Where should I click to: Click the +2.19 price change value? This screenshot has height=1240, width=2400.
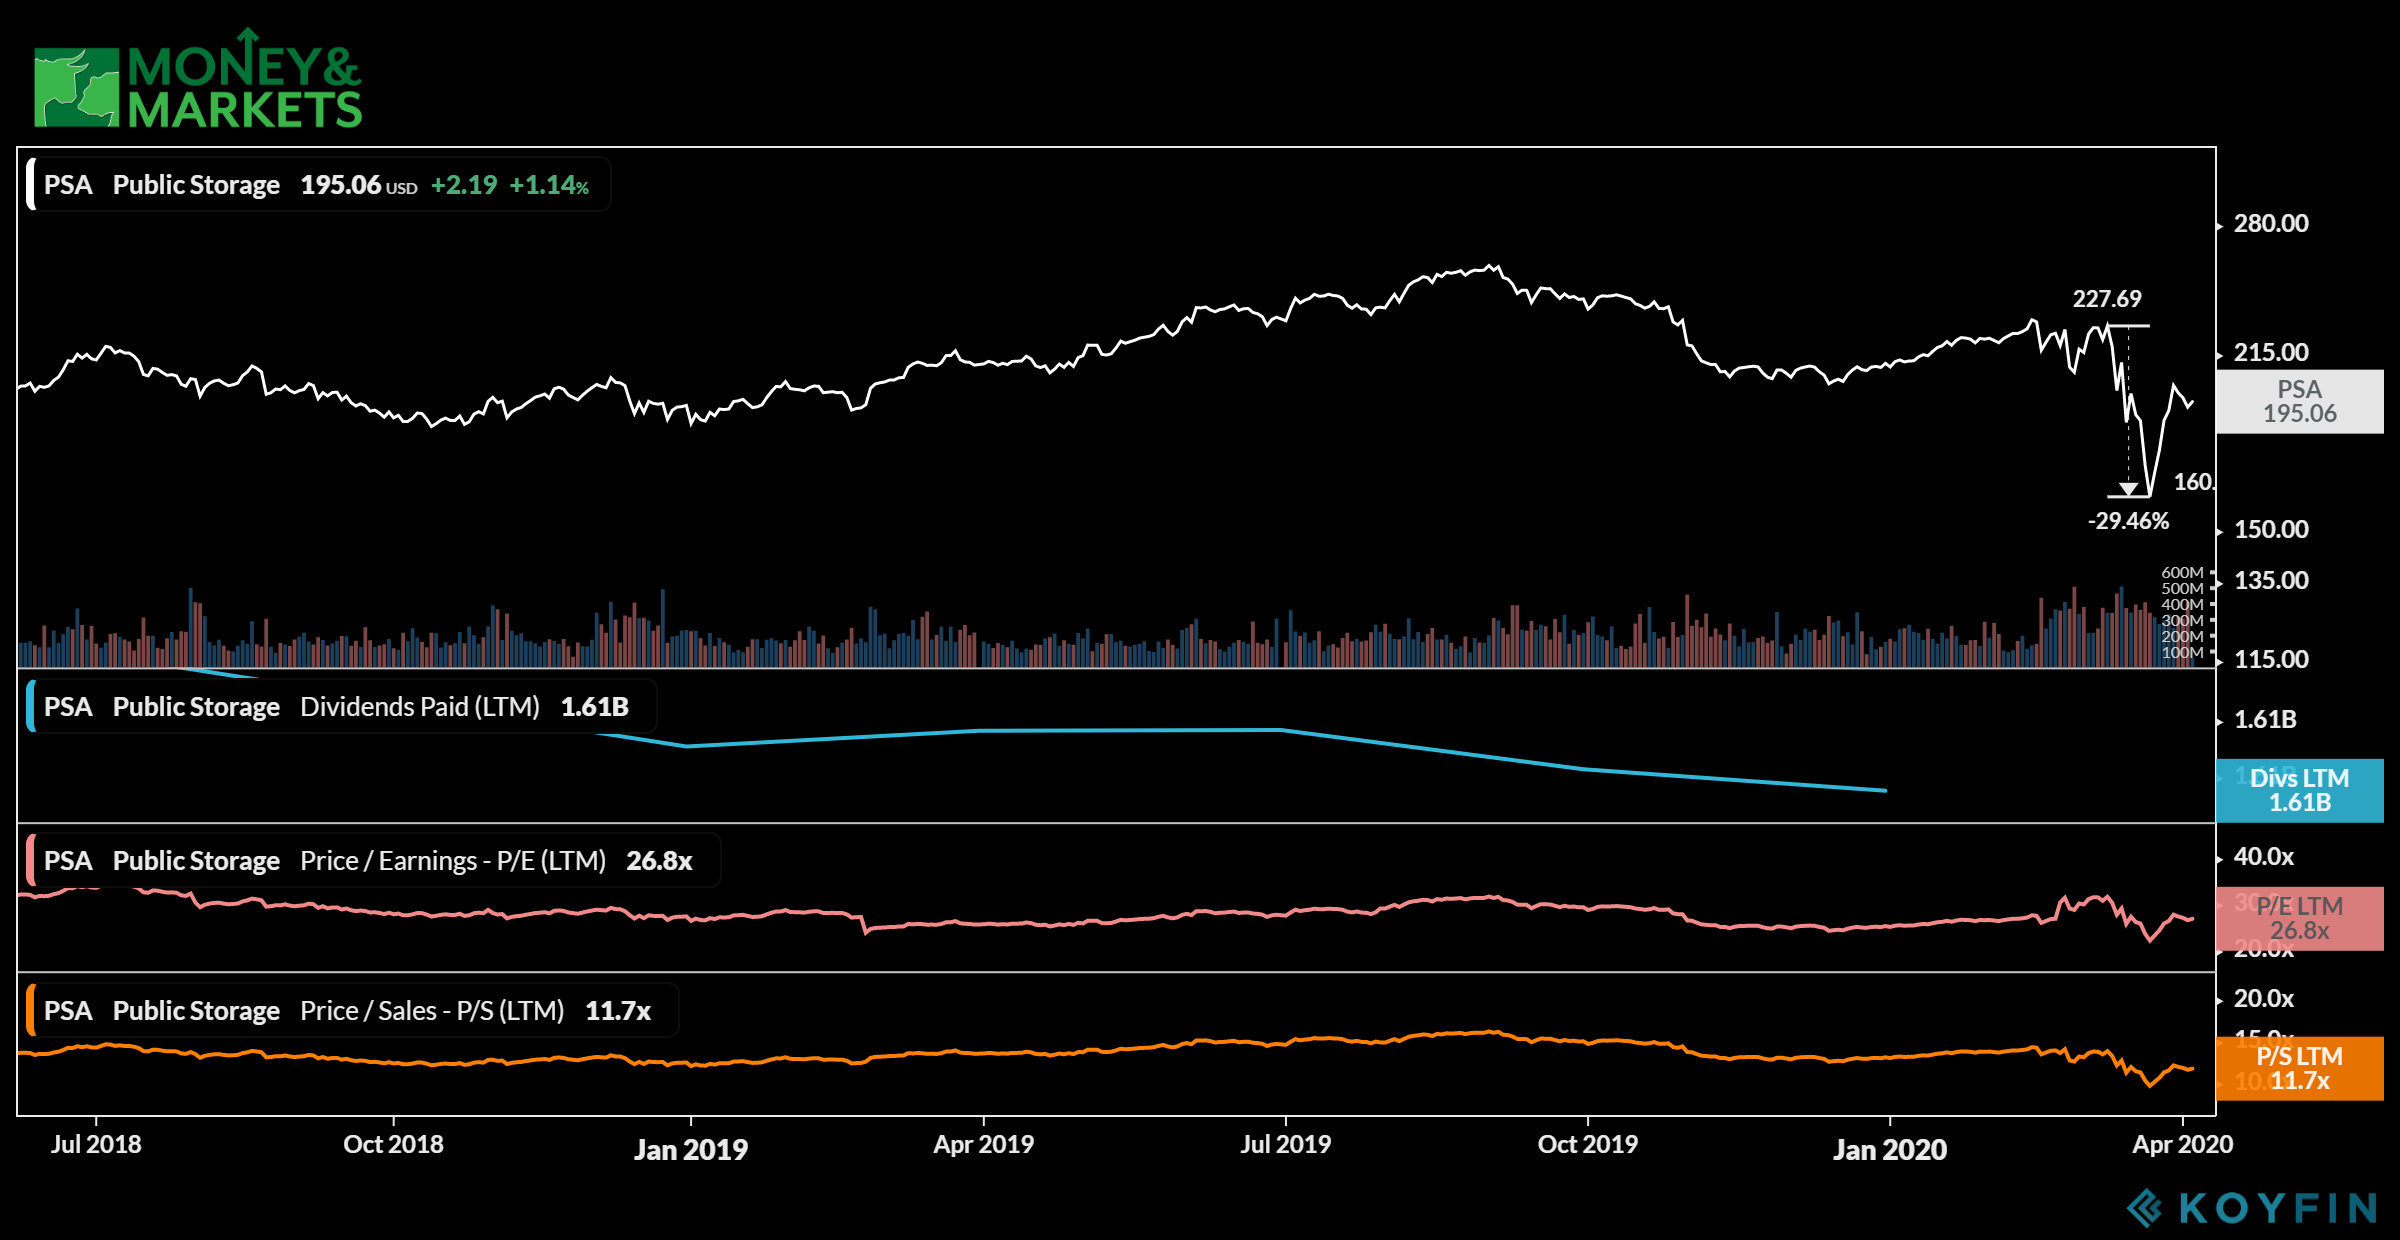coord(464,185)
